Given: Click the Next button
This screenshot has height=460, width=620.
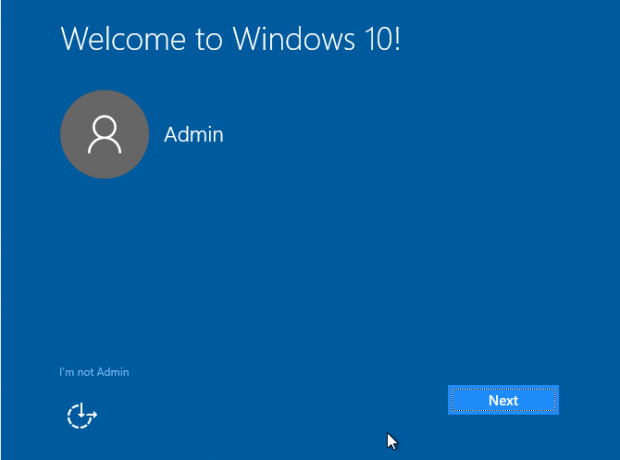Looking at the screenshot, I should [503, 400].
